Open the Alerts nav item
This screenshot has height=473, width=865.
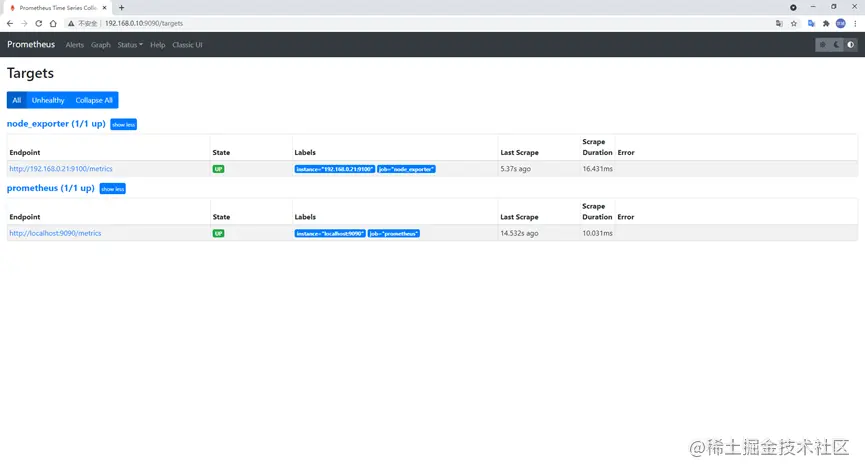click(74, 45)
